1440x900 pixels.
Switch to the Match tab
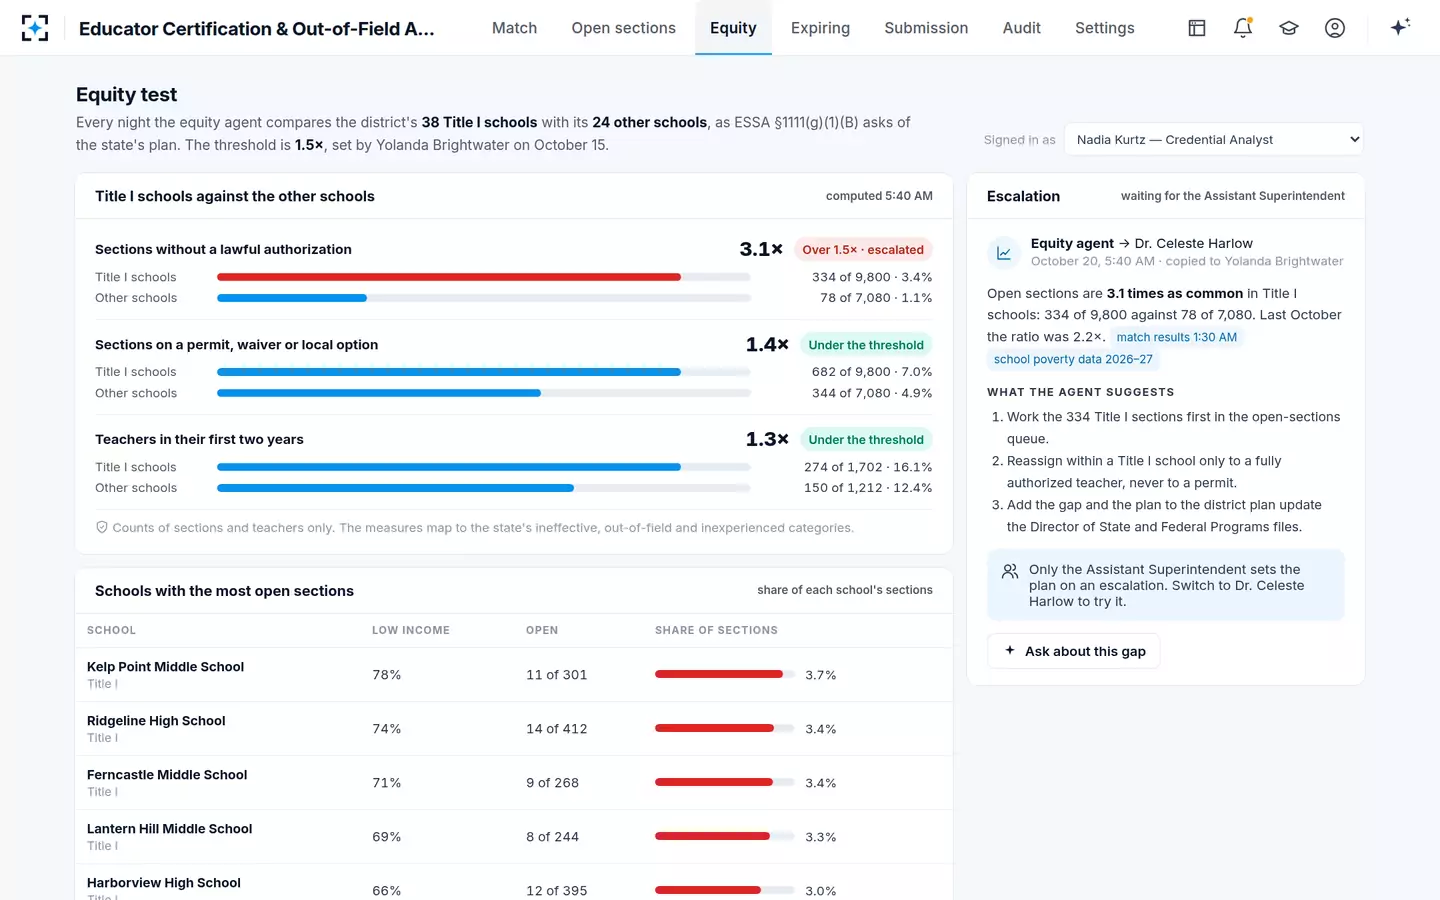(x=514, y=28)
